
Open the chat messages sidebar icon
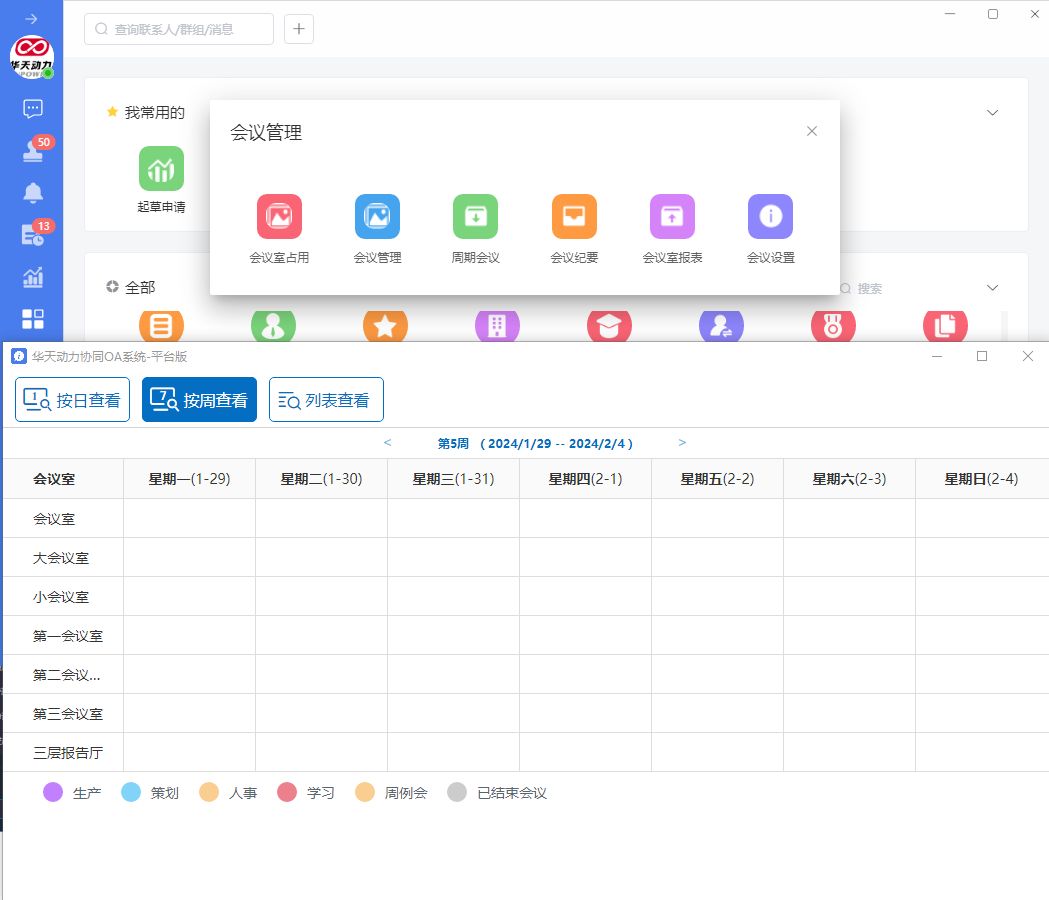point(33,109)
